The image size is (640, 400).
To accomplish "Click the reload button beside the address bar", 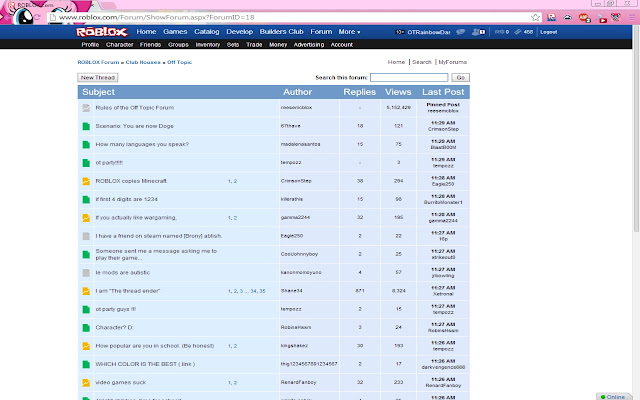I will (37, 17).
